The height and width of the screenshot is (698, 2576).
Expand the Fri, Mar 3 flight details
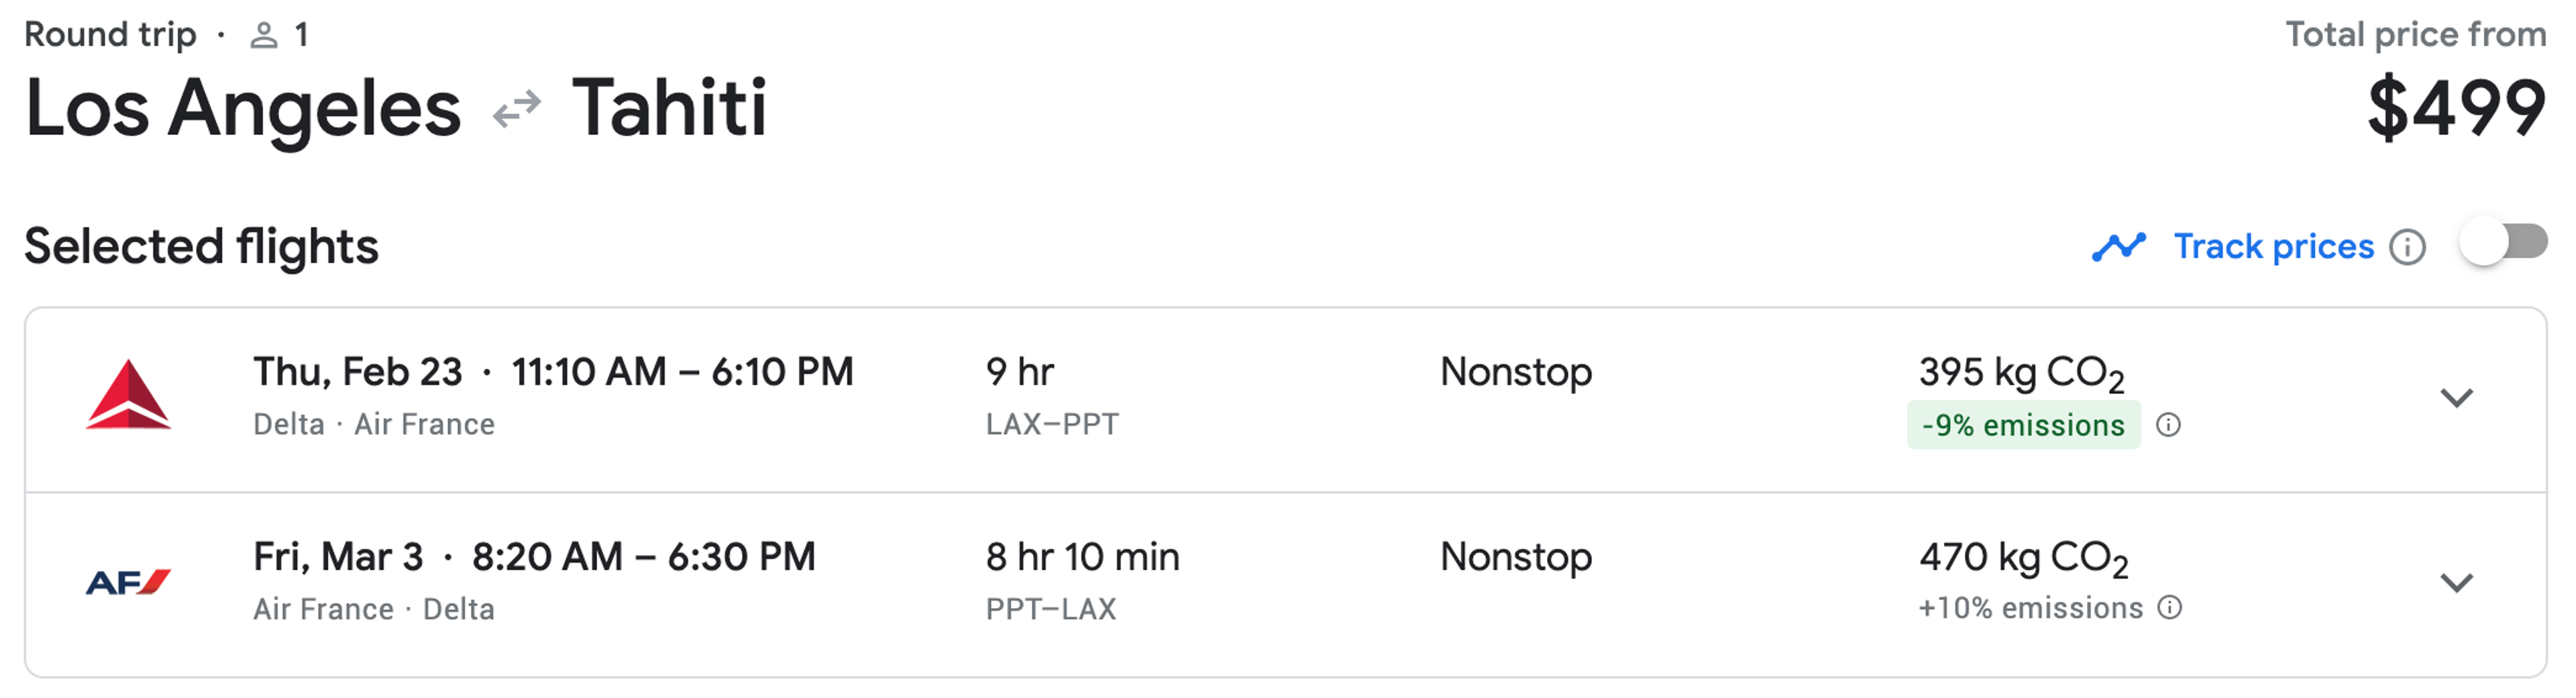(2456, 583)
